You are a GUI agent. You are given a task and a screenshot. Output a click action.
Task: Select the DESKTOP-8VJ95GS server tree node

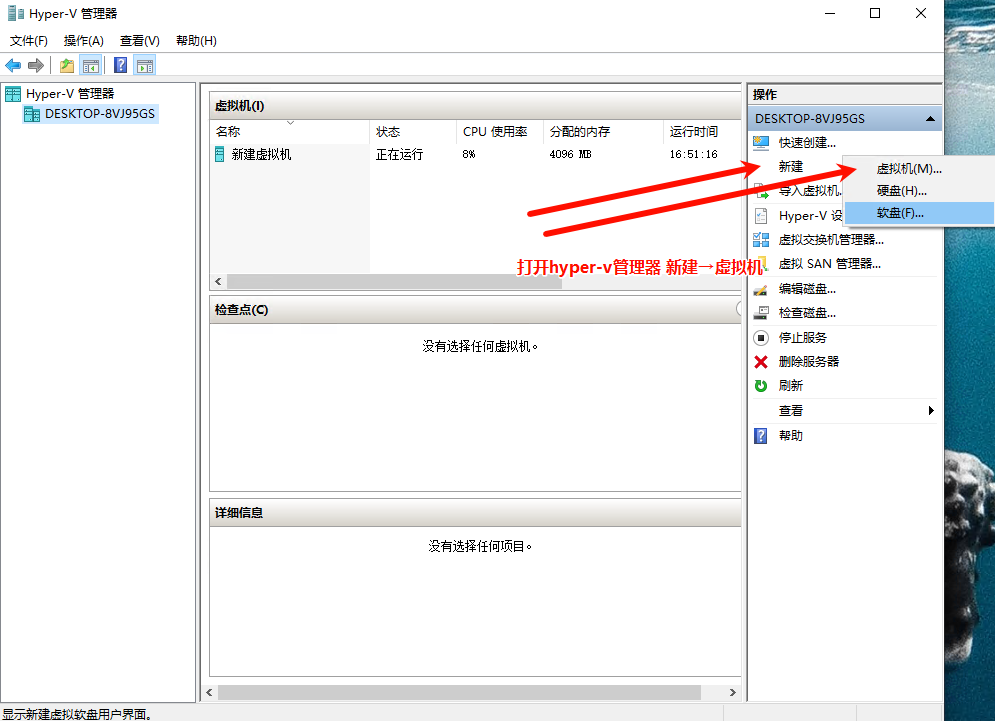99,114
